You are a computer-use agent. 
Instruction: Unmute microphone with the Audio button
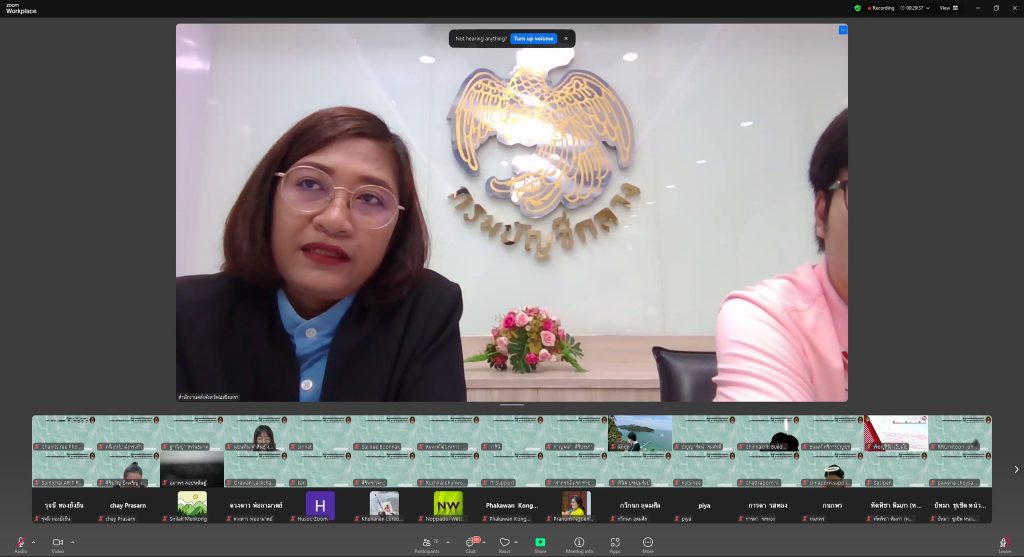pyautogui.click(x=20, y=545)
